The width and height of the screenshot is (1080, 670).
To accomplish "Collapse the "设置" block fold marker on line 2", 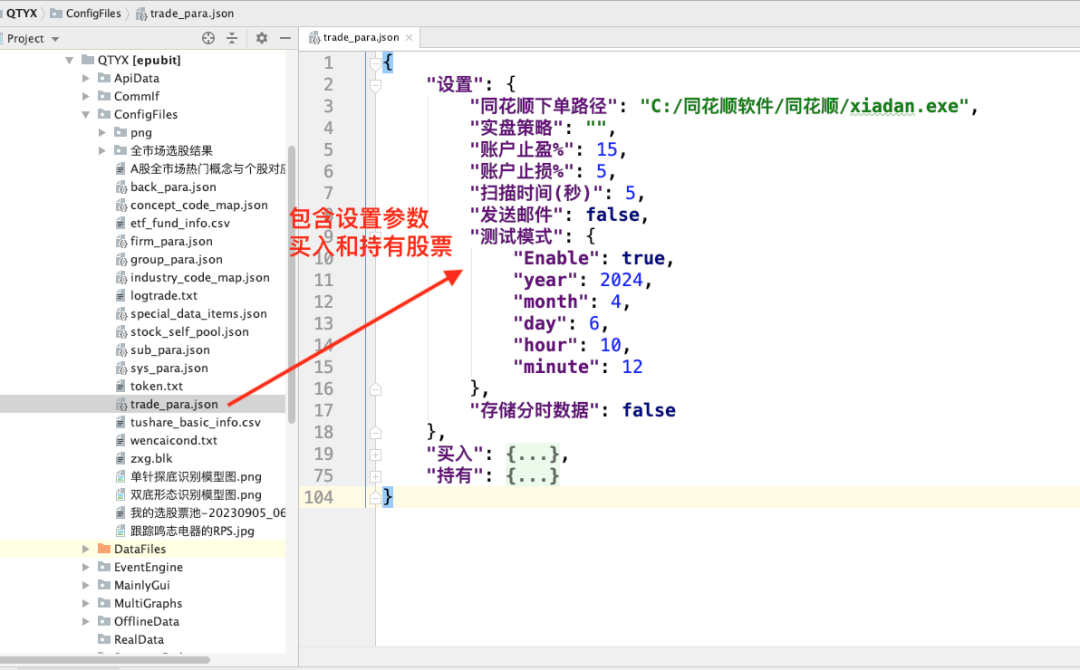I will [x=375, y=85].
